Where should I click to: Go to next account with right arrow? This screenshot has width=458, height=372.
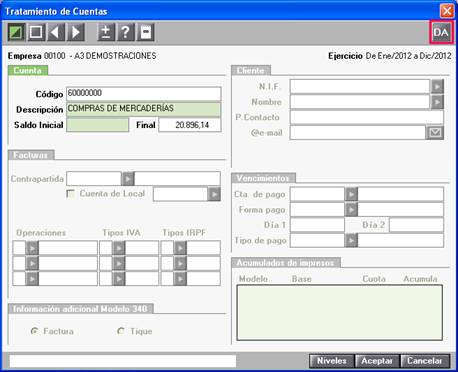tap(76, 32)
